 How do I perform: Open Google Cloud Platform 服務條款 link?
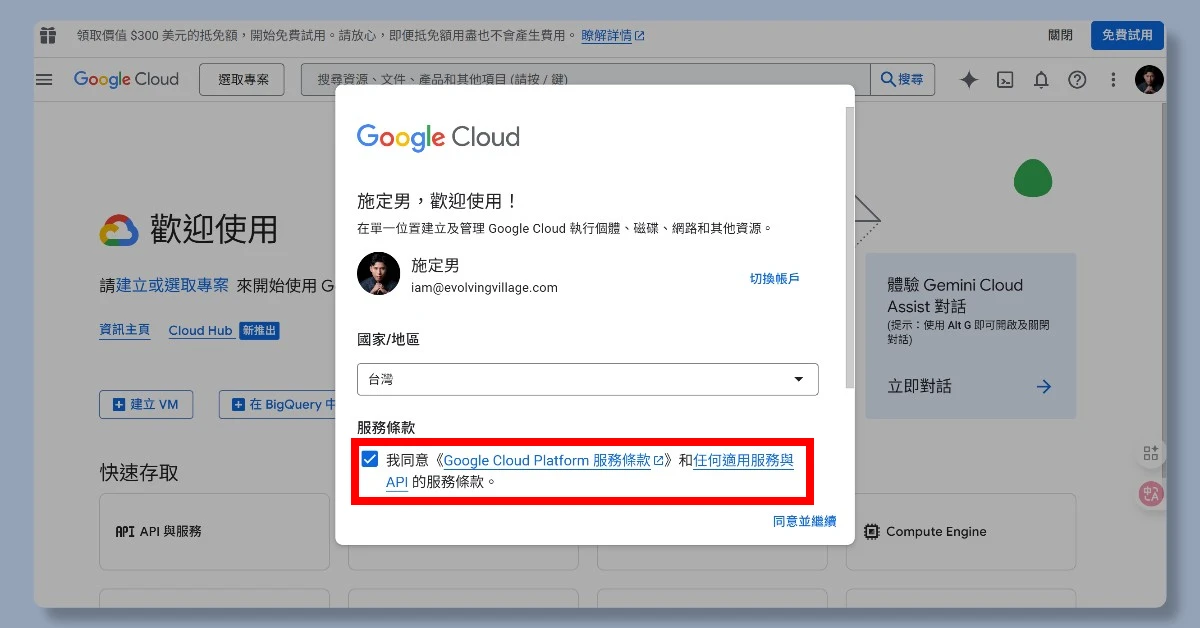point(554,460)
